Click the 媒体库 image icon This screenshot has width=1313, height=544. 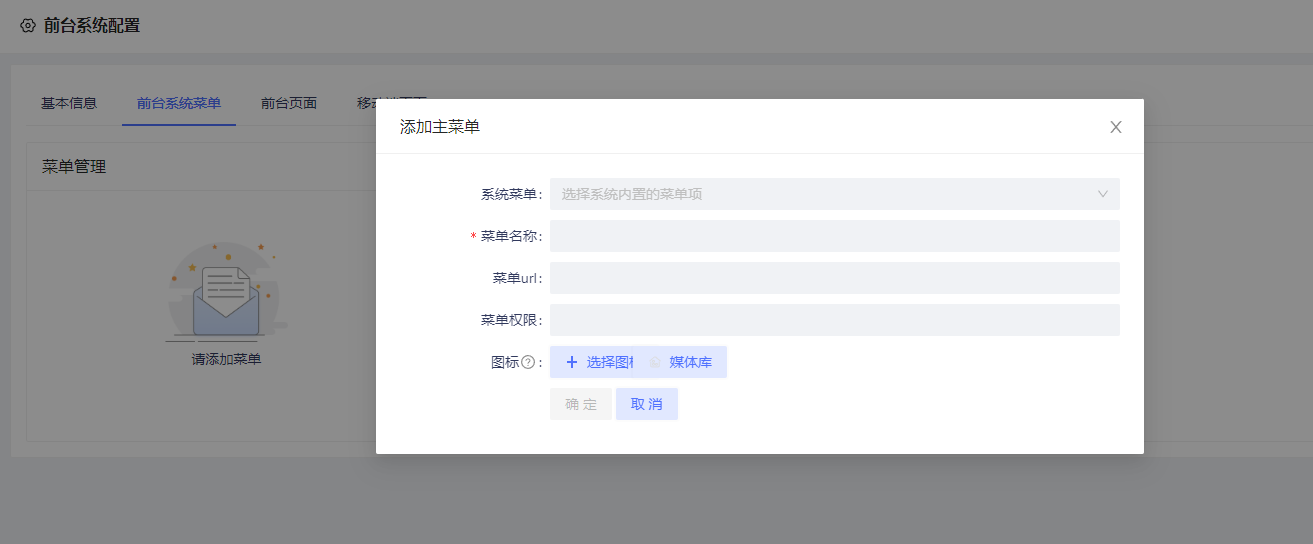tap(655, 362)
